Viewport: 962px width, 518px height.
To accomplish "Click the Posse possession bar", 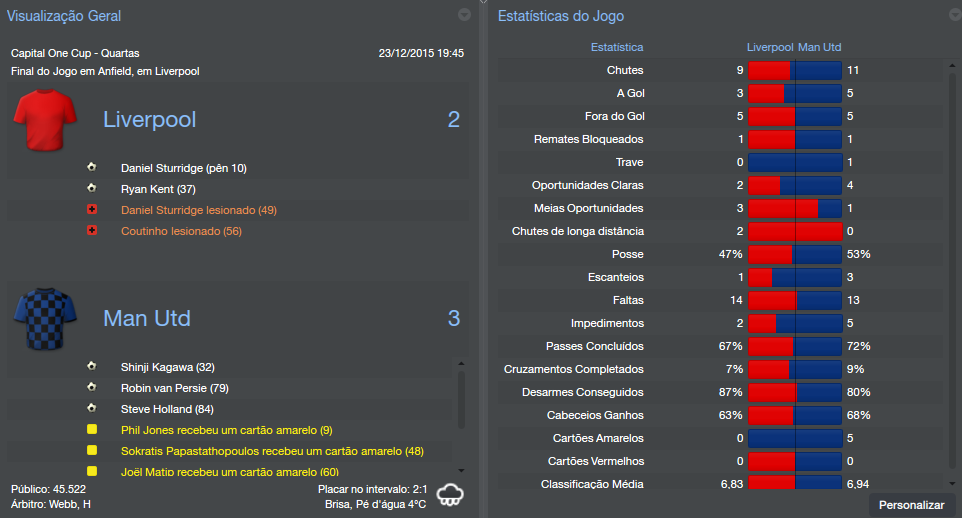I will 795,254.
